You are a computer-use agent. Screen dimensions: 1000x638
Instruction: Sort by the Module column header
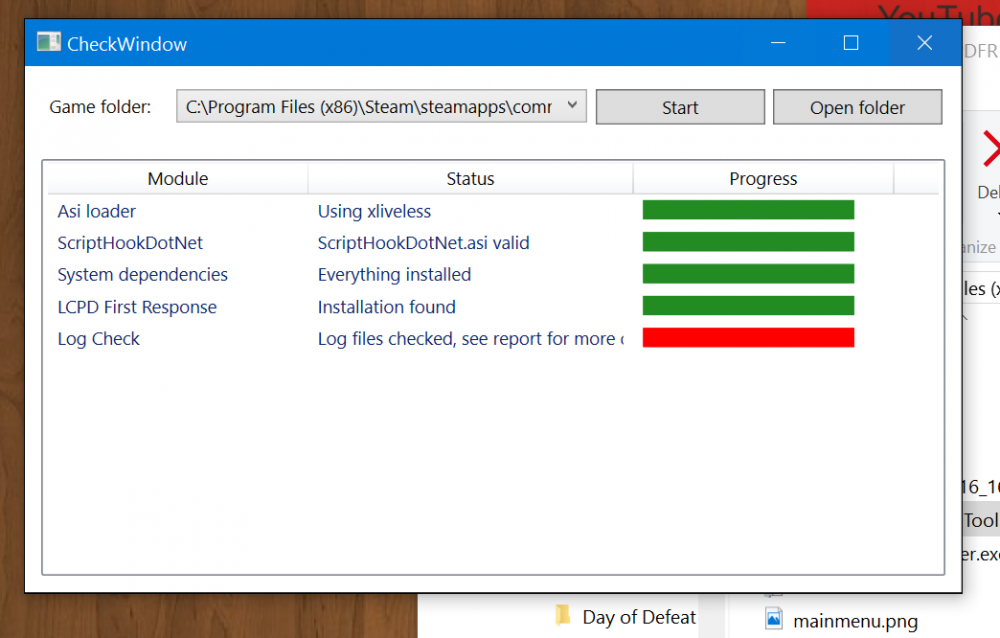[177, 179]
